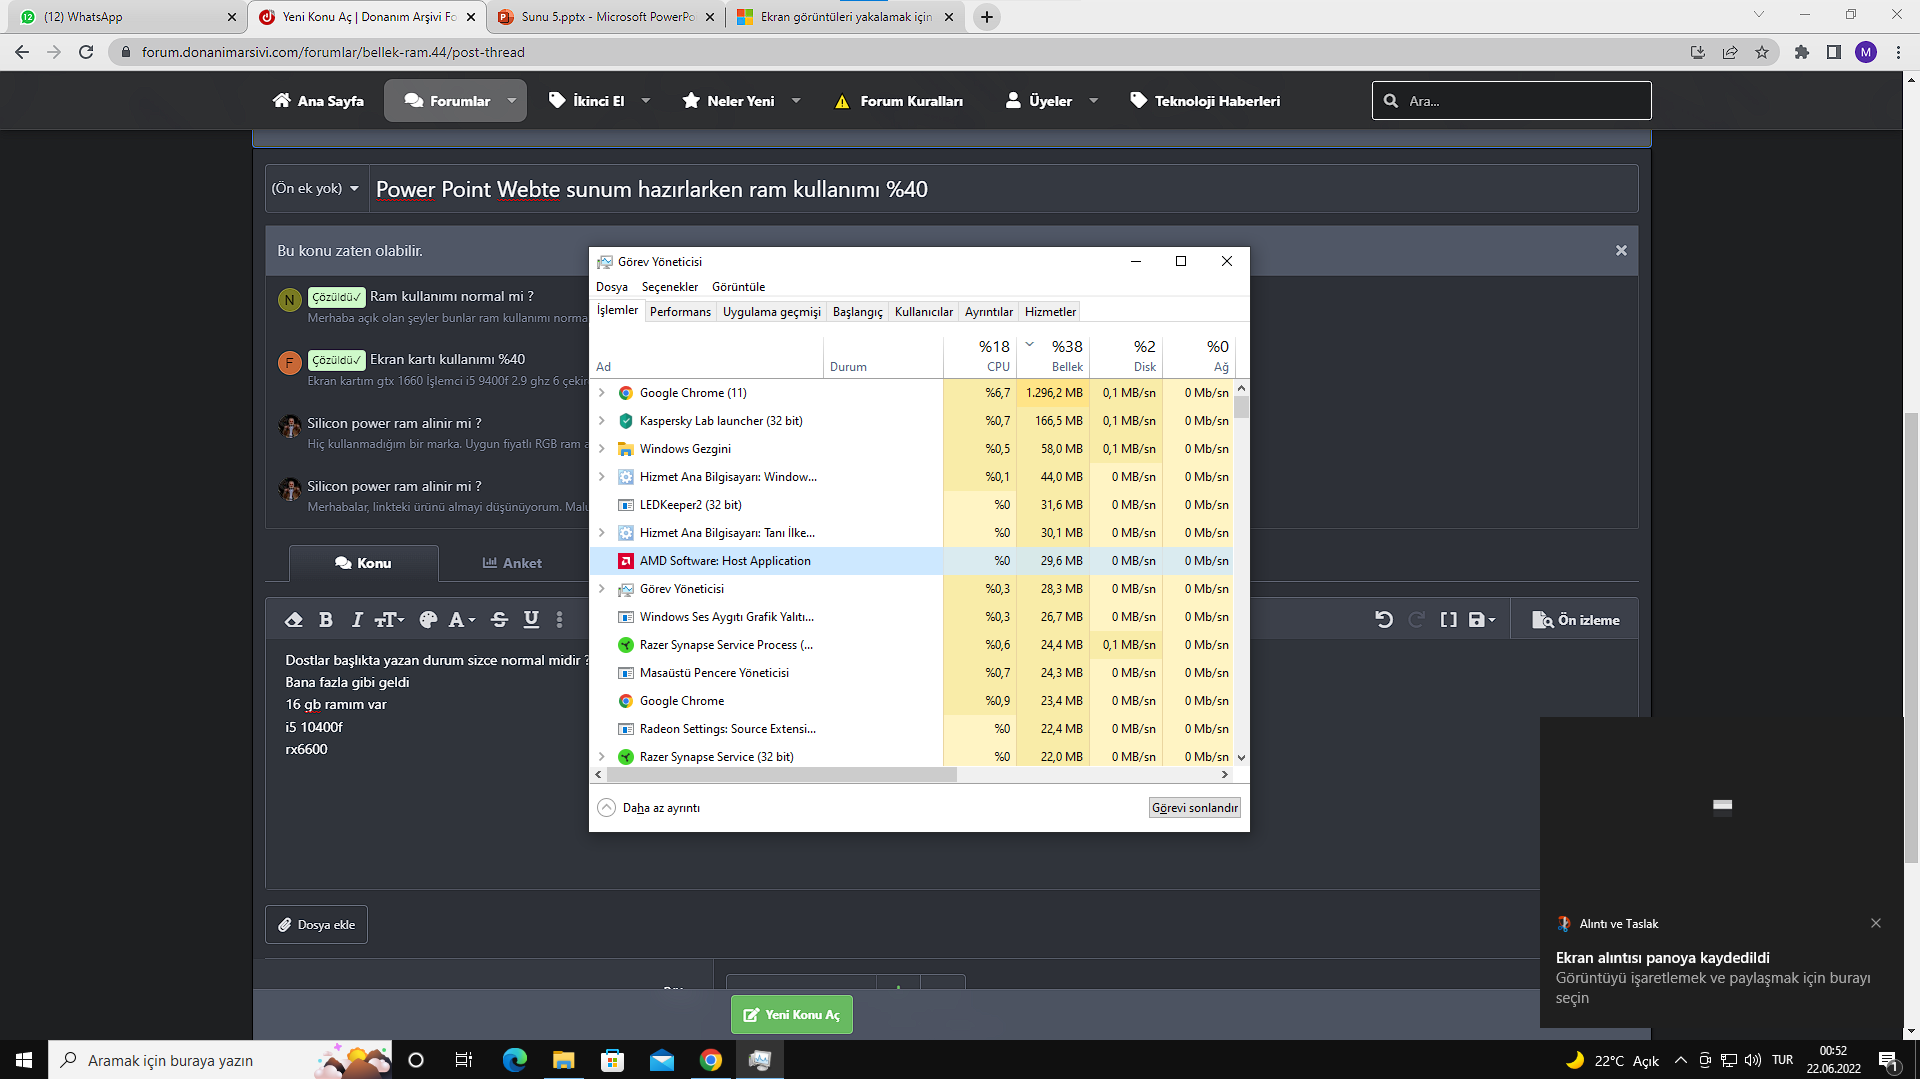
Task: Expand Razer Synapse Service (32 bit) row
Action: 601,757
